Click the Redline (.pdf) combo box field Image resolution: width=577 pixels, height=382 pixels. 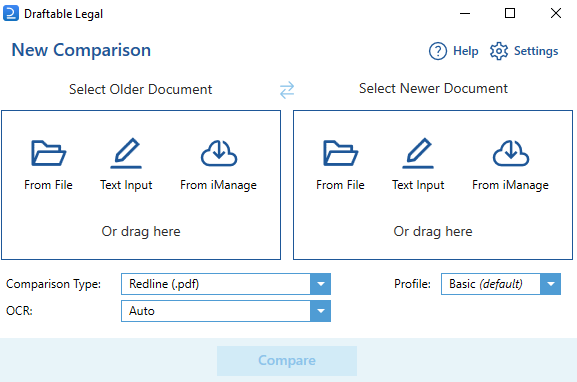coord(226,284)
